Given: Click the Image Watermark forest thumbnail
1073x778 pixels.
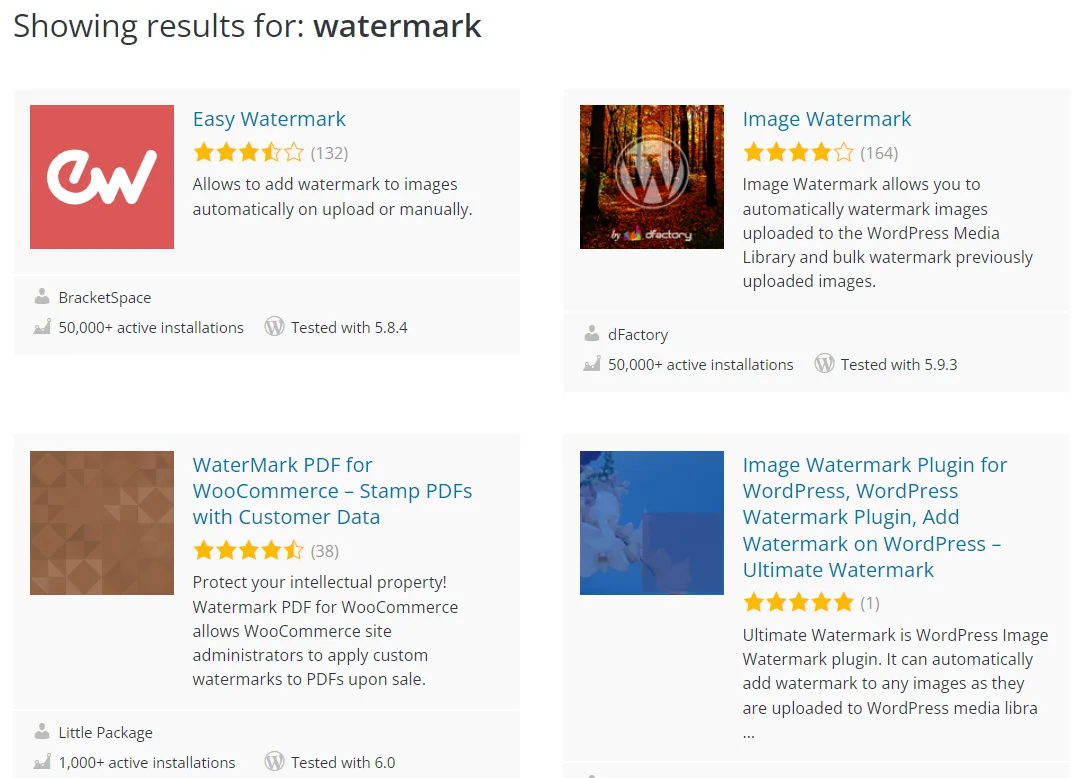Looking at the screenshot, I should coord(651,177).
